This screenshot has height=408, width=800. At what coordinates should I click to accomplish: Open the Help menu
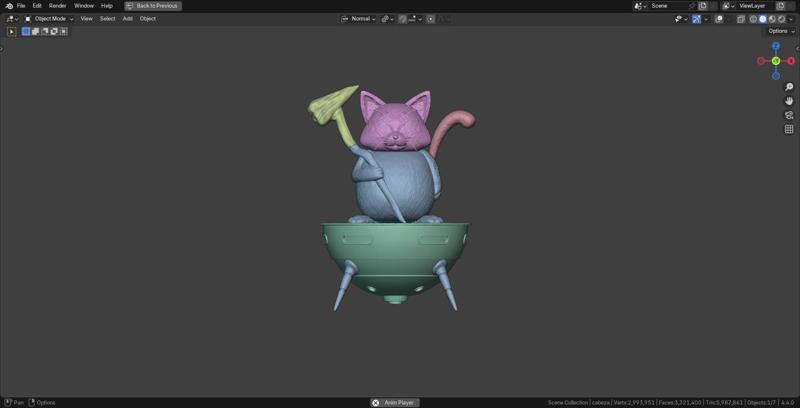(107, 6)
